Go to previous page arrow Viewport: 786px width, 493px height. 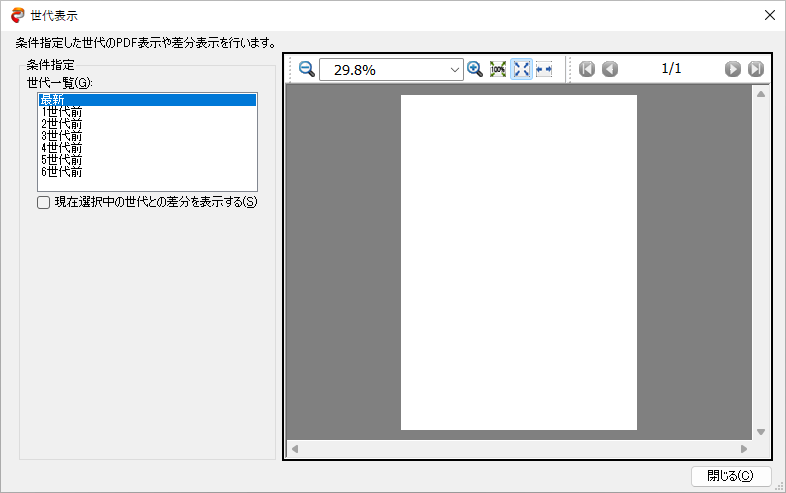tap(610, 69)
